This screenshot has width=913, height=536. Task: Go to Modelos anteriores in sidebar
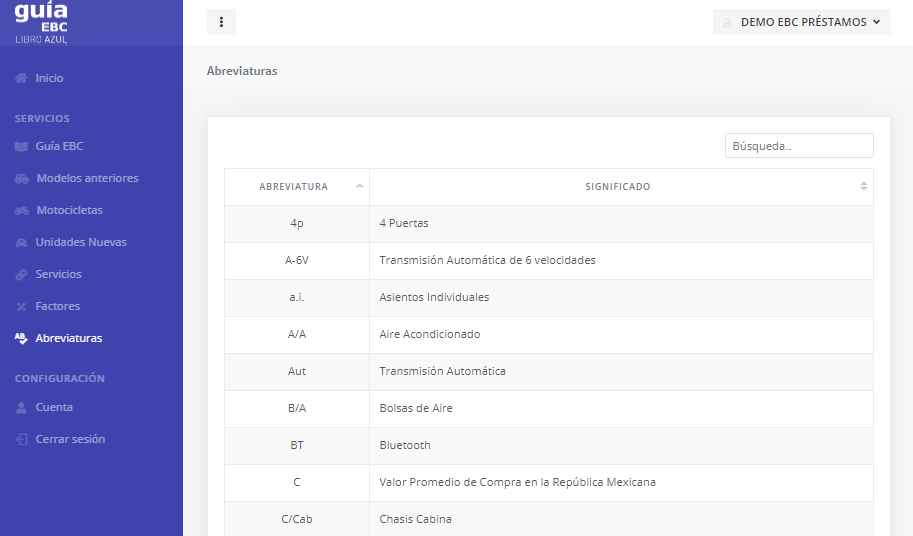(x=87, y=178)
